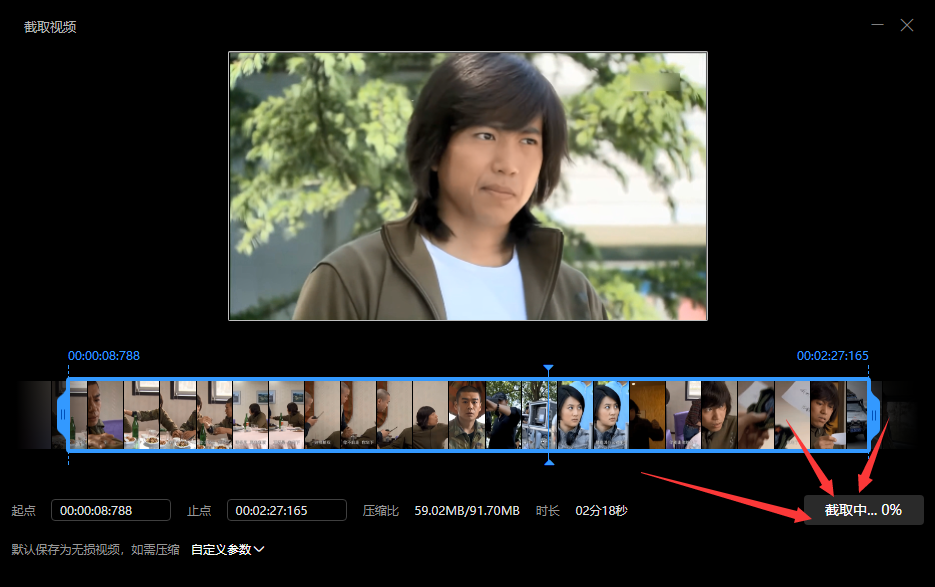Viewport: 935px width, 587px height.
Task: Close the 截取视频 window
Action: [x=907, y=25]
